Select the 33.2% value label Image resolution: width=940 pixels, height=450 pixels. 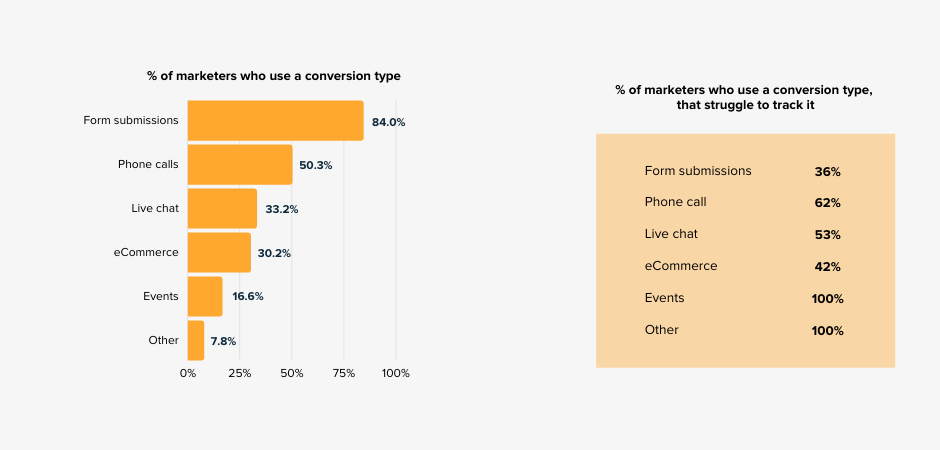point(281,209)
